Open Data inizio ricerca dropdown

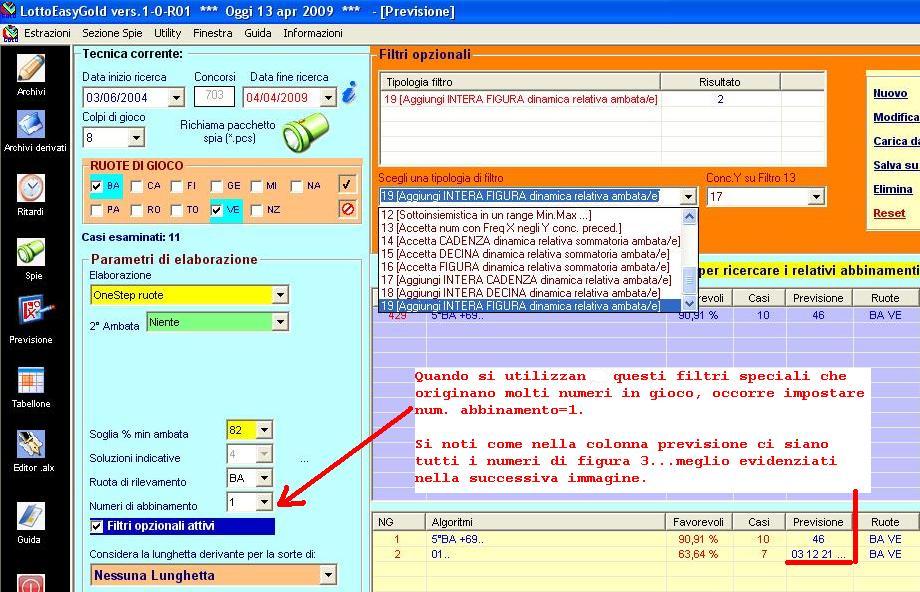175,97
